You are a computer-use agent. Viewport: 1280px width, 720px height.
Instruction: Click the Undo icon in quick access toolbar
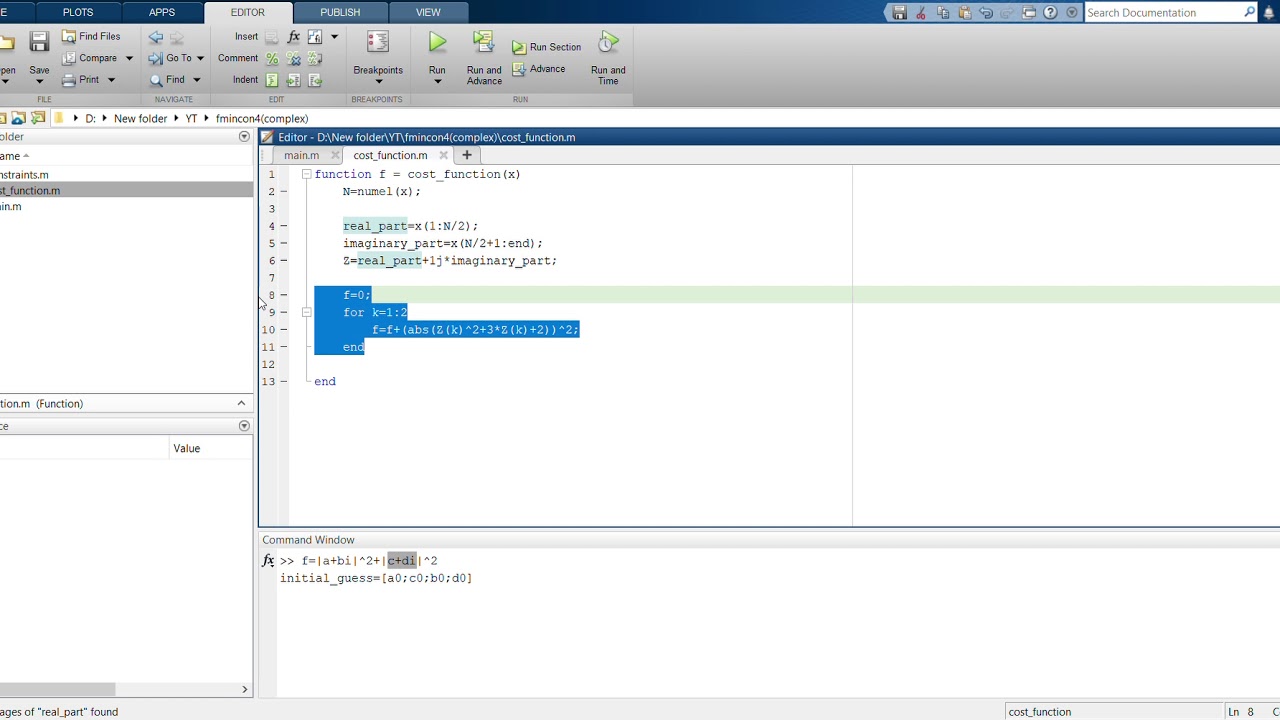click(x=987, y=13)
